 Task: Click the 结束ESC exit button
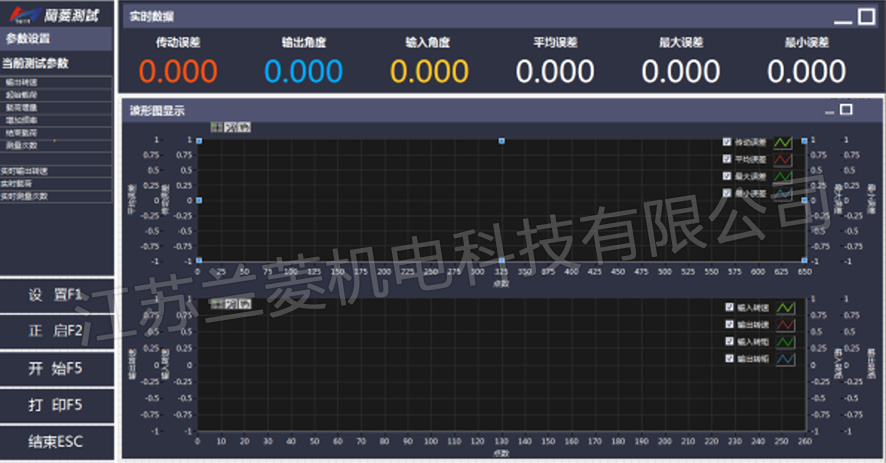[x=58, y=441]
